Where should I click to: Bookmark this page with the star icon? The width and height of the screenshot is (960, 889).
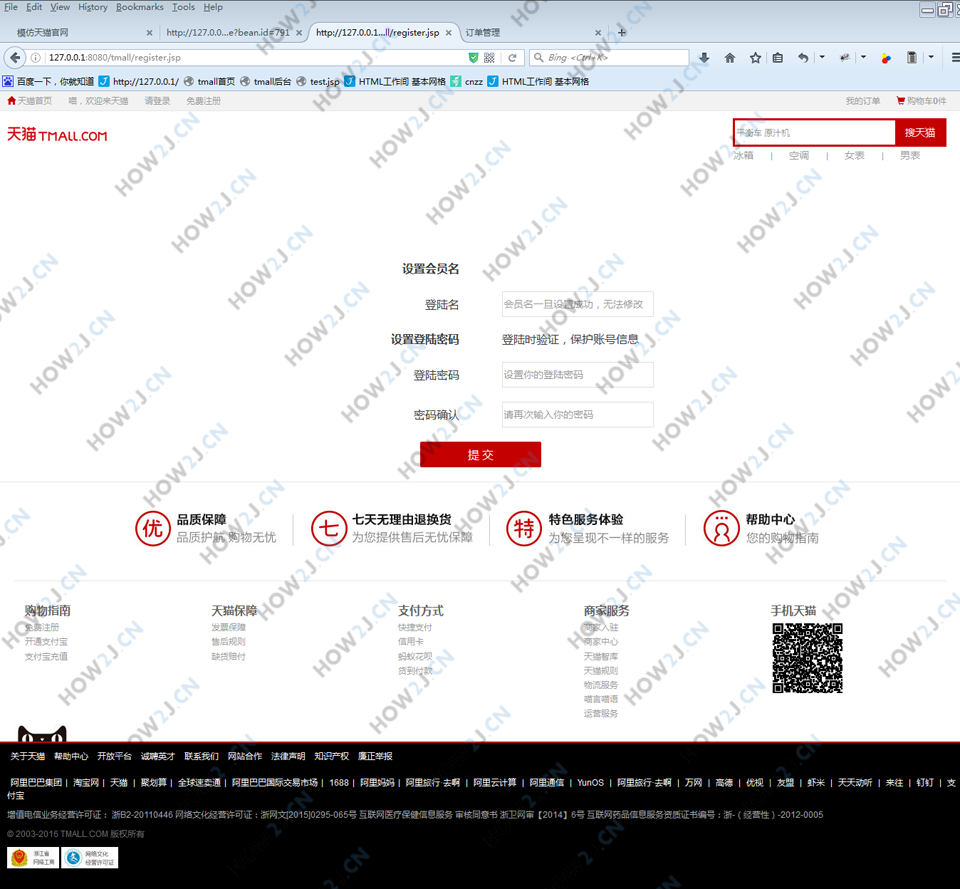click(x=756, y=58)
